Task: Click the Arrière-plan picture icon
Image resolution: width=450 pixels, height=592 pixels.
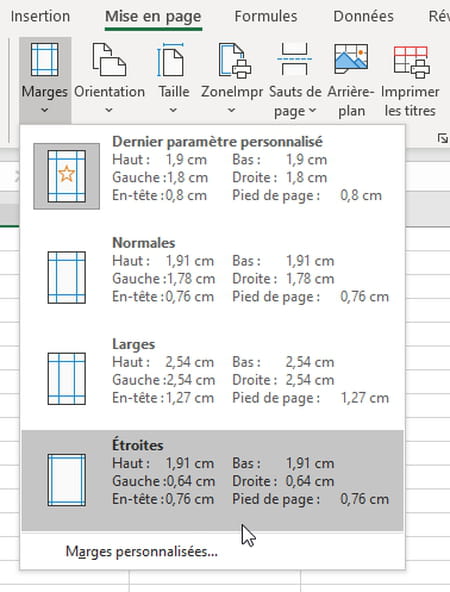Action: (x=351, y=59)
